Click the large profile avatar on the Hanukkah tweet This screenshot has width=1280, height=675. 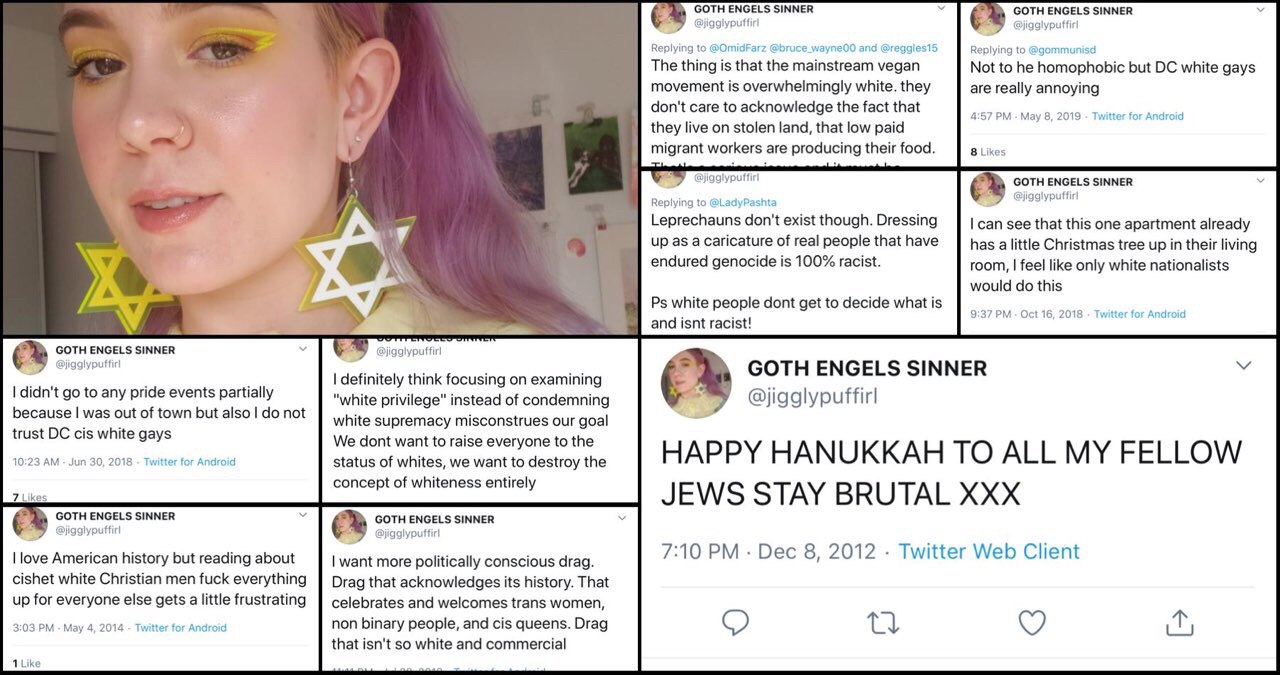point(696,382)
